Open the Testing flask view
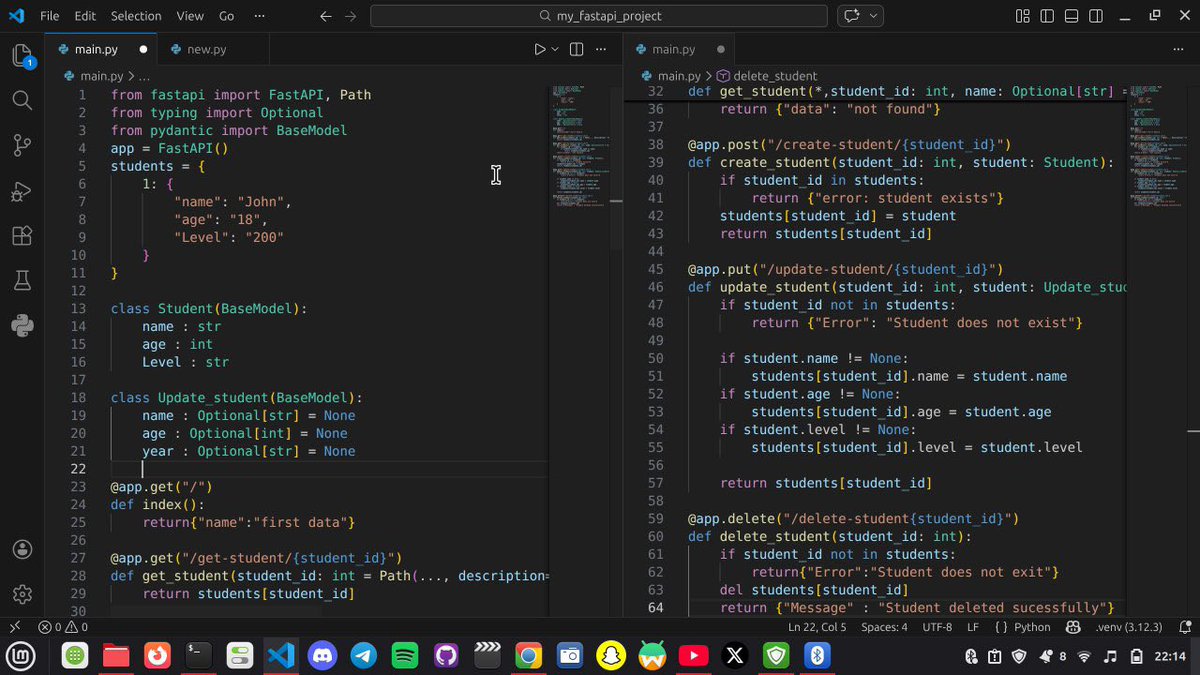This screenshot has width=1200, height=675. coord(22,281)
